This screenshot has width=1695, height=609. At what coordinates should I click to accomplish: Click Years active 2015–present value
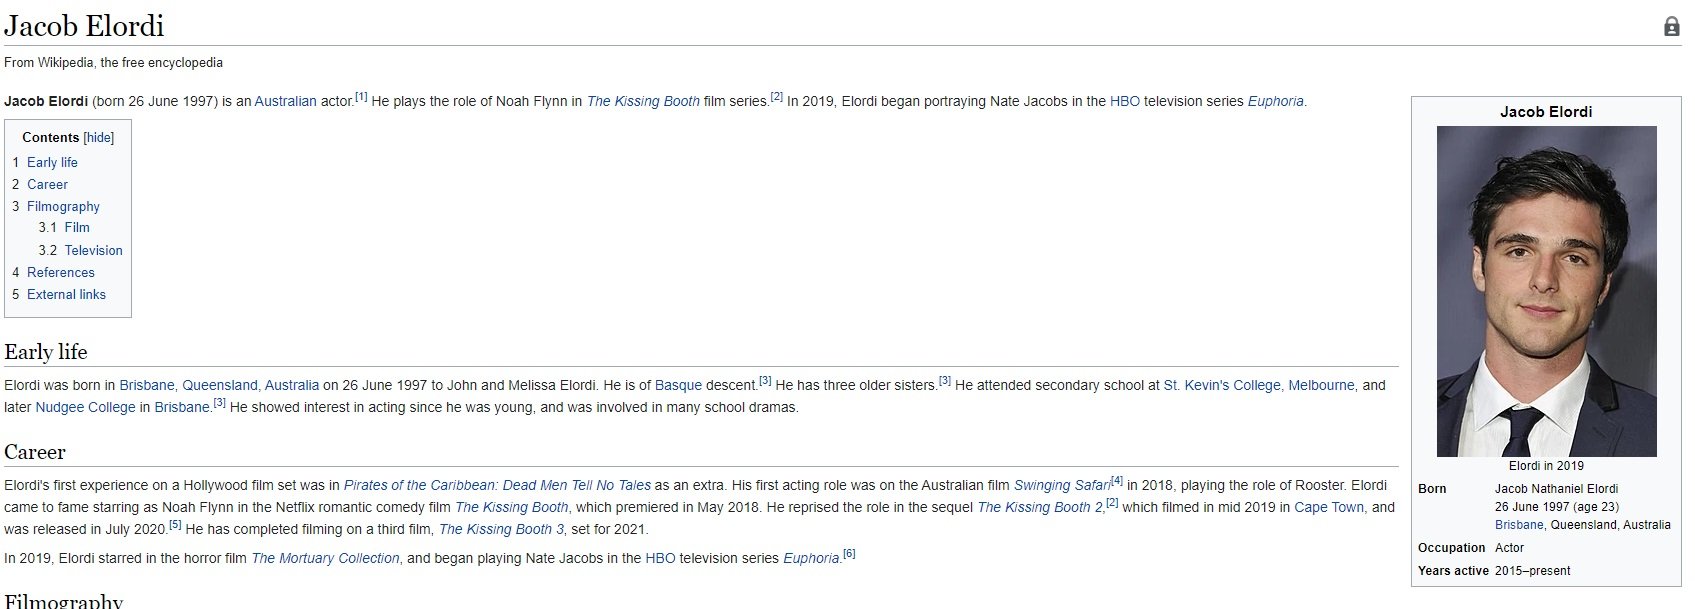point(1532,571)
